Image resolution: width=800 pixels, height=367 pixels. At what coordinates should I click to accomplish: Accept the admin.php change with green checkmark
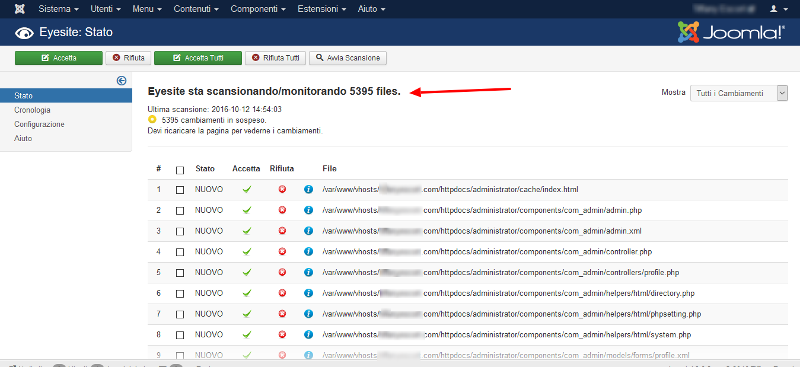tap(247, 210)
